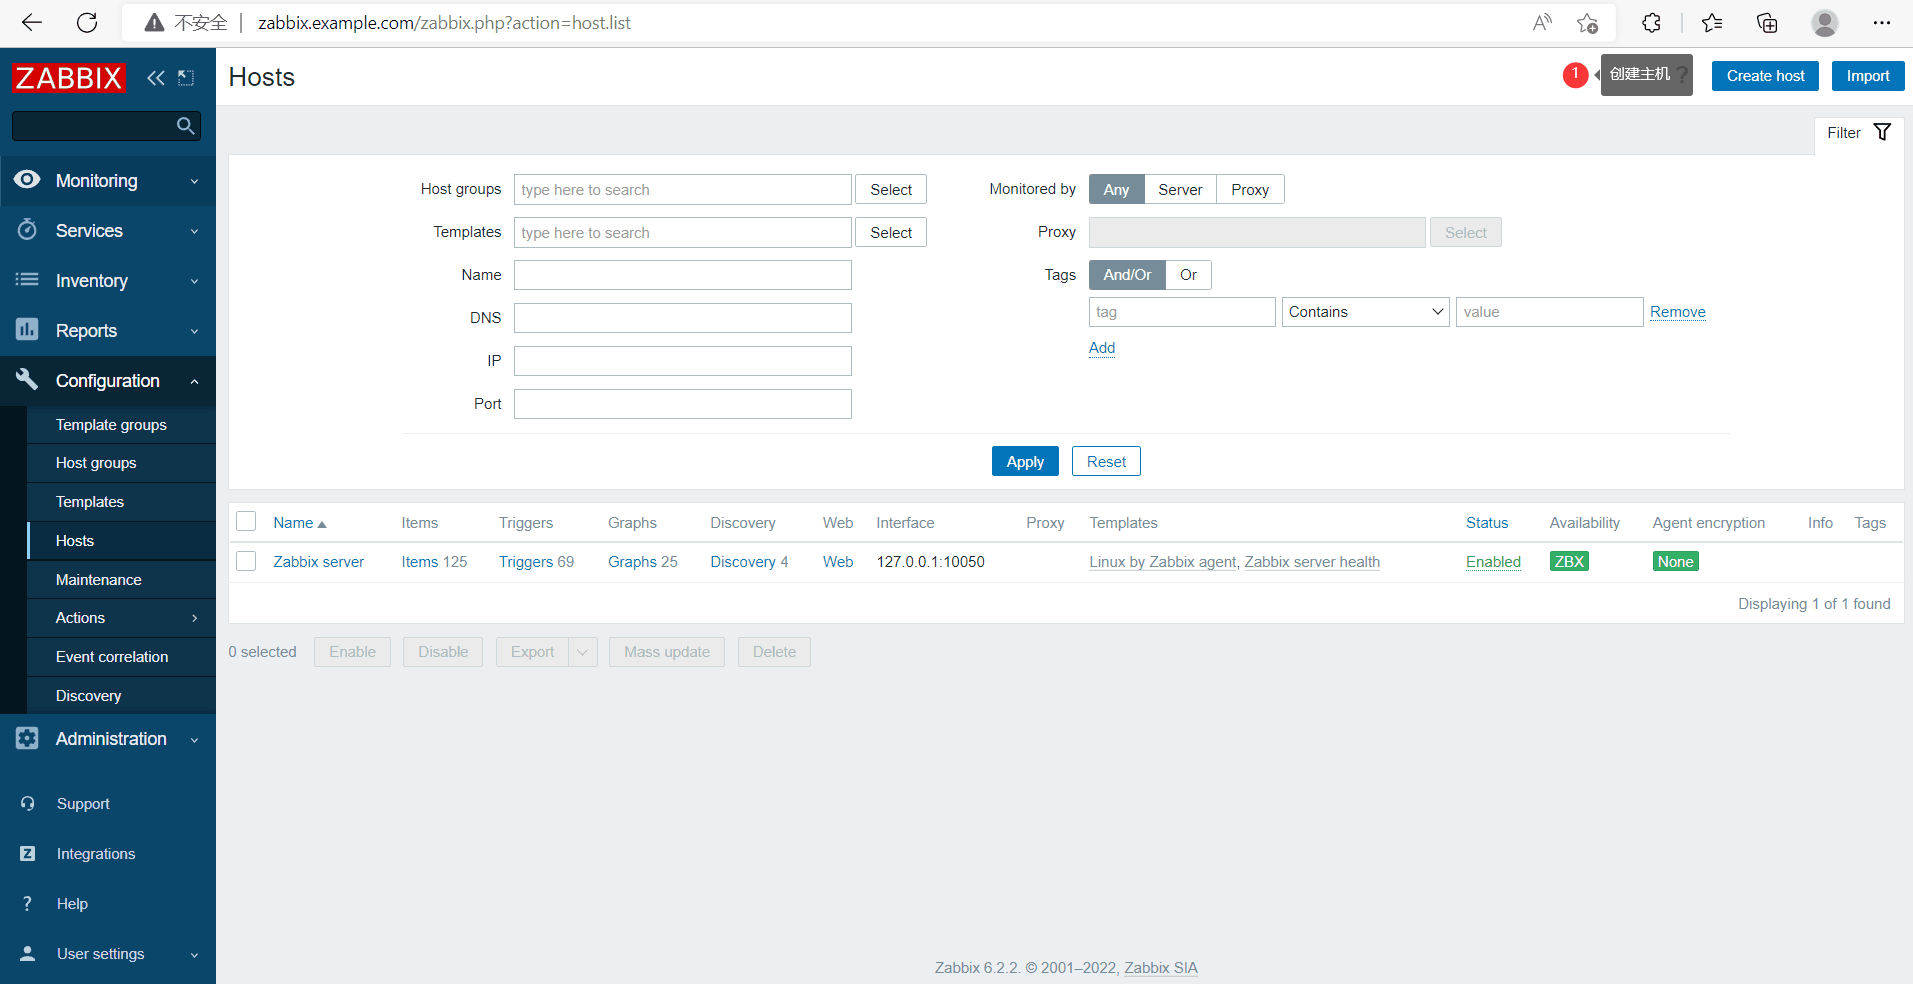
Task: Click the Enabled status link
Action: pyautogui.click(x=1493, y=562)
